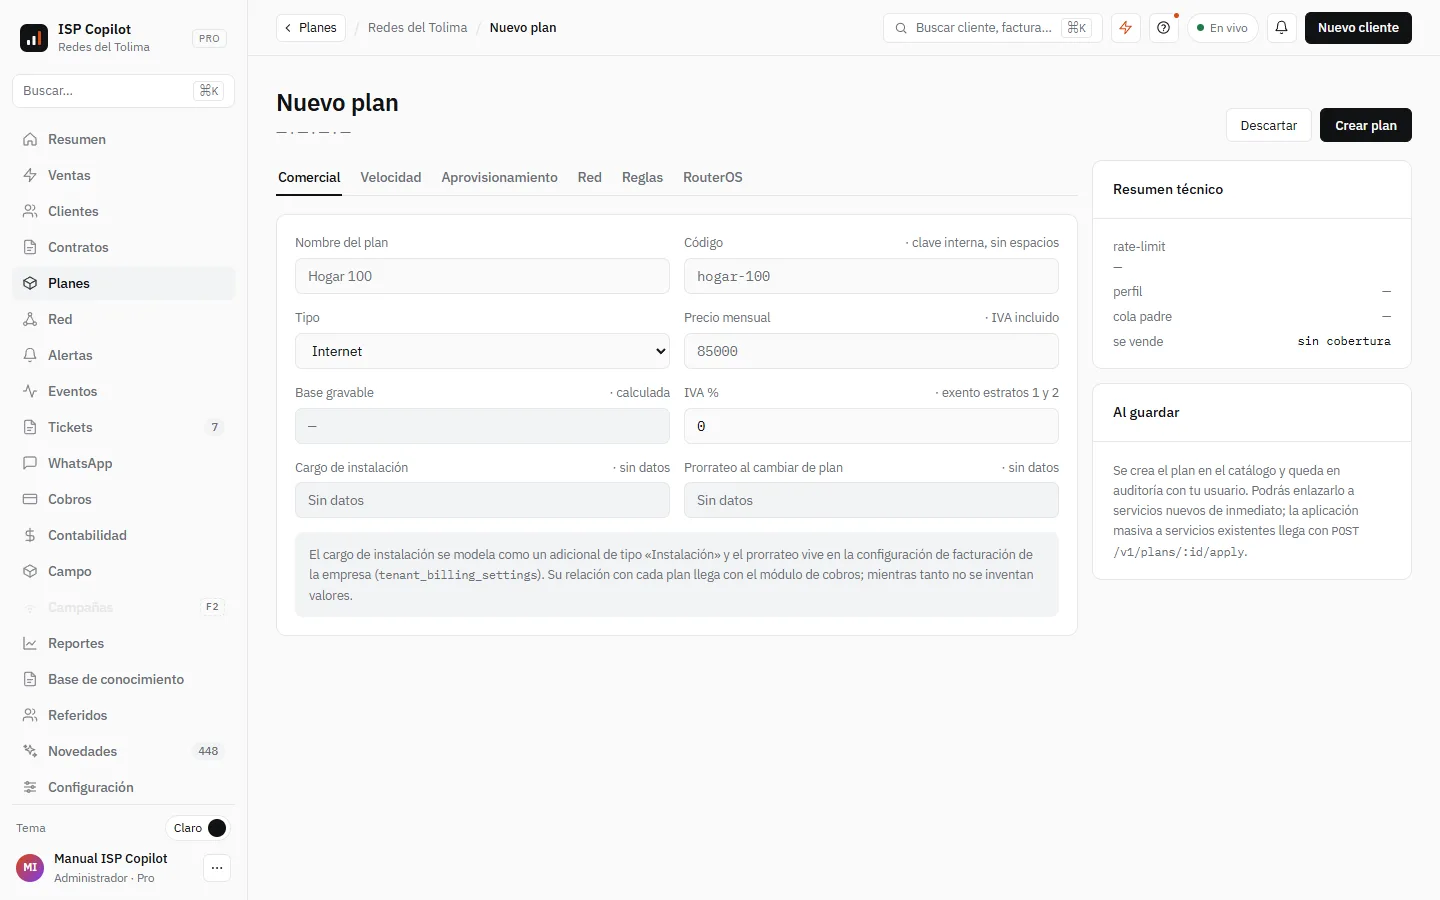
Task: Open Cobros section
Action: (123, 499)
